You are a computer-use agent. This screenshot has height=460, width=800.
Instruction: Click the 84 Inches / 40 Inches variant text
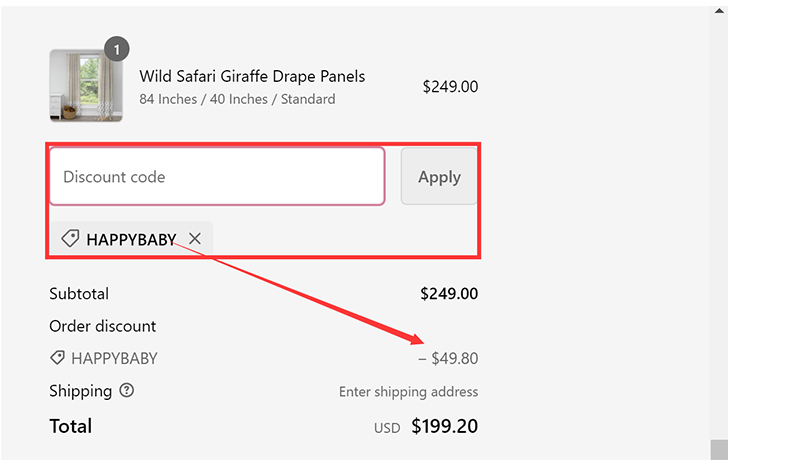(x=237, y=99)
